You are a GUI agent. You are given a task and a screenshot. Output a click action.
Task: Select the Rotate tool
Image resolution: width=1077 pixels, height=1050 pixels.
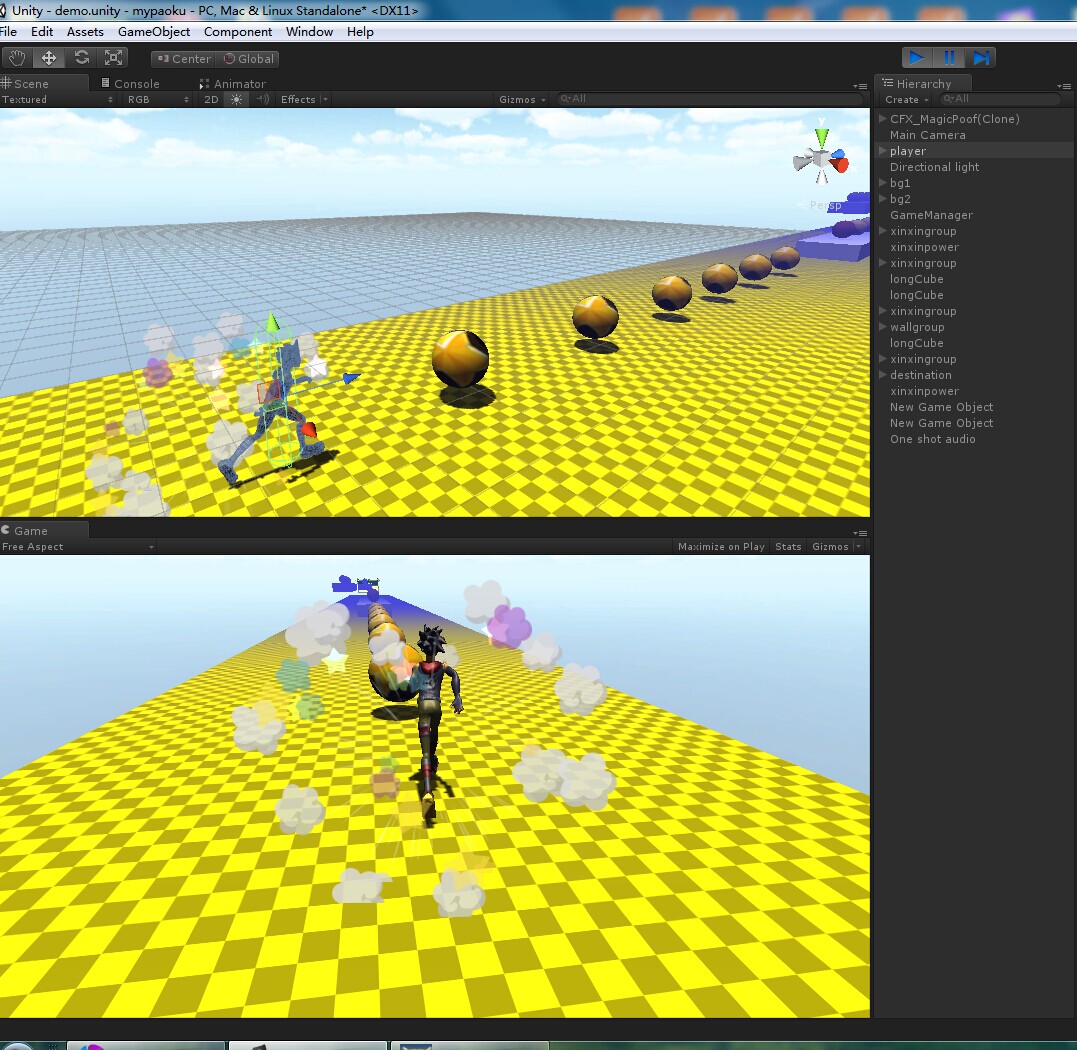click(81, 57)
